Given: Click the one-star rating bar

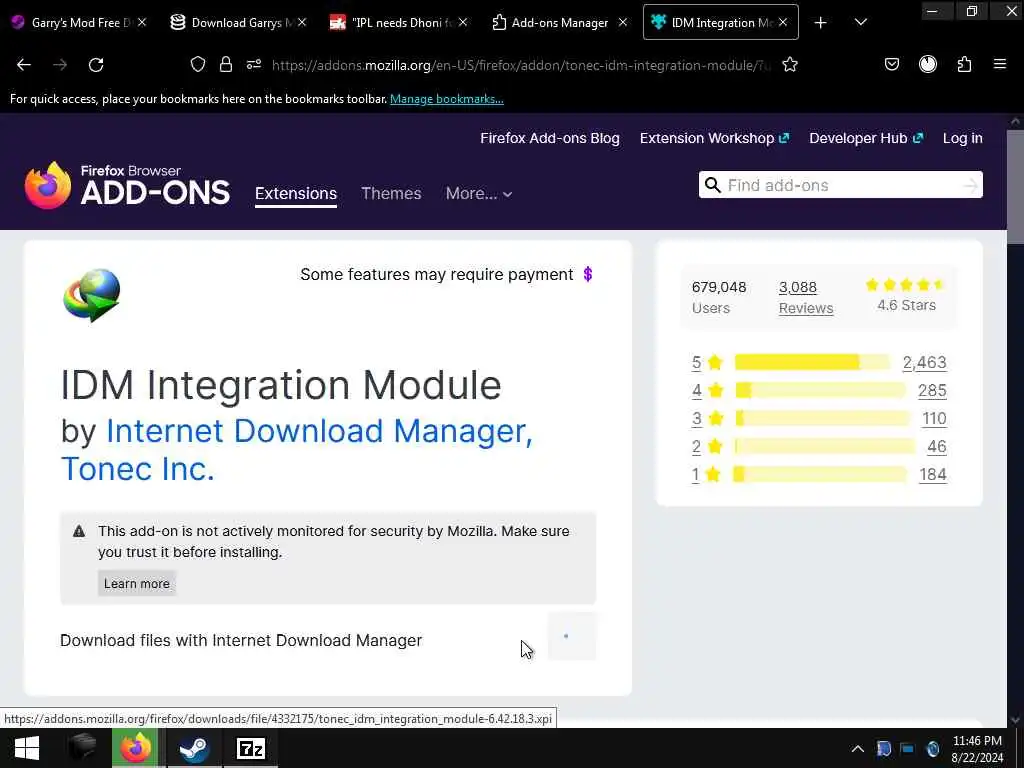Looking at the screenshot, I should pyautogui.click(x=820, y=475).
